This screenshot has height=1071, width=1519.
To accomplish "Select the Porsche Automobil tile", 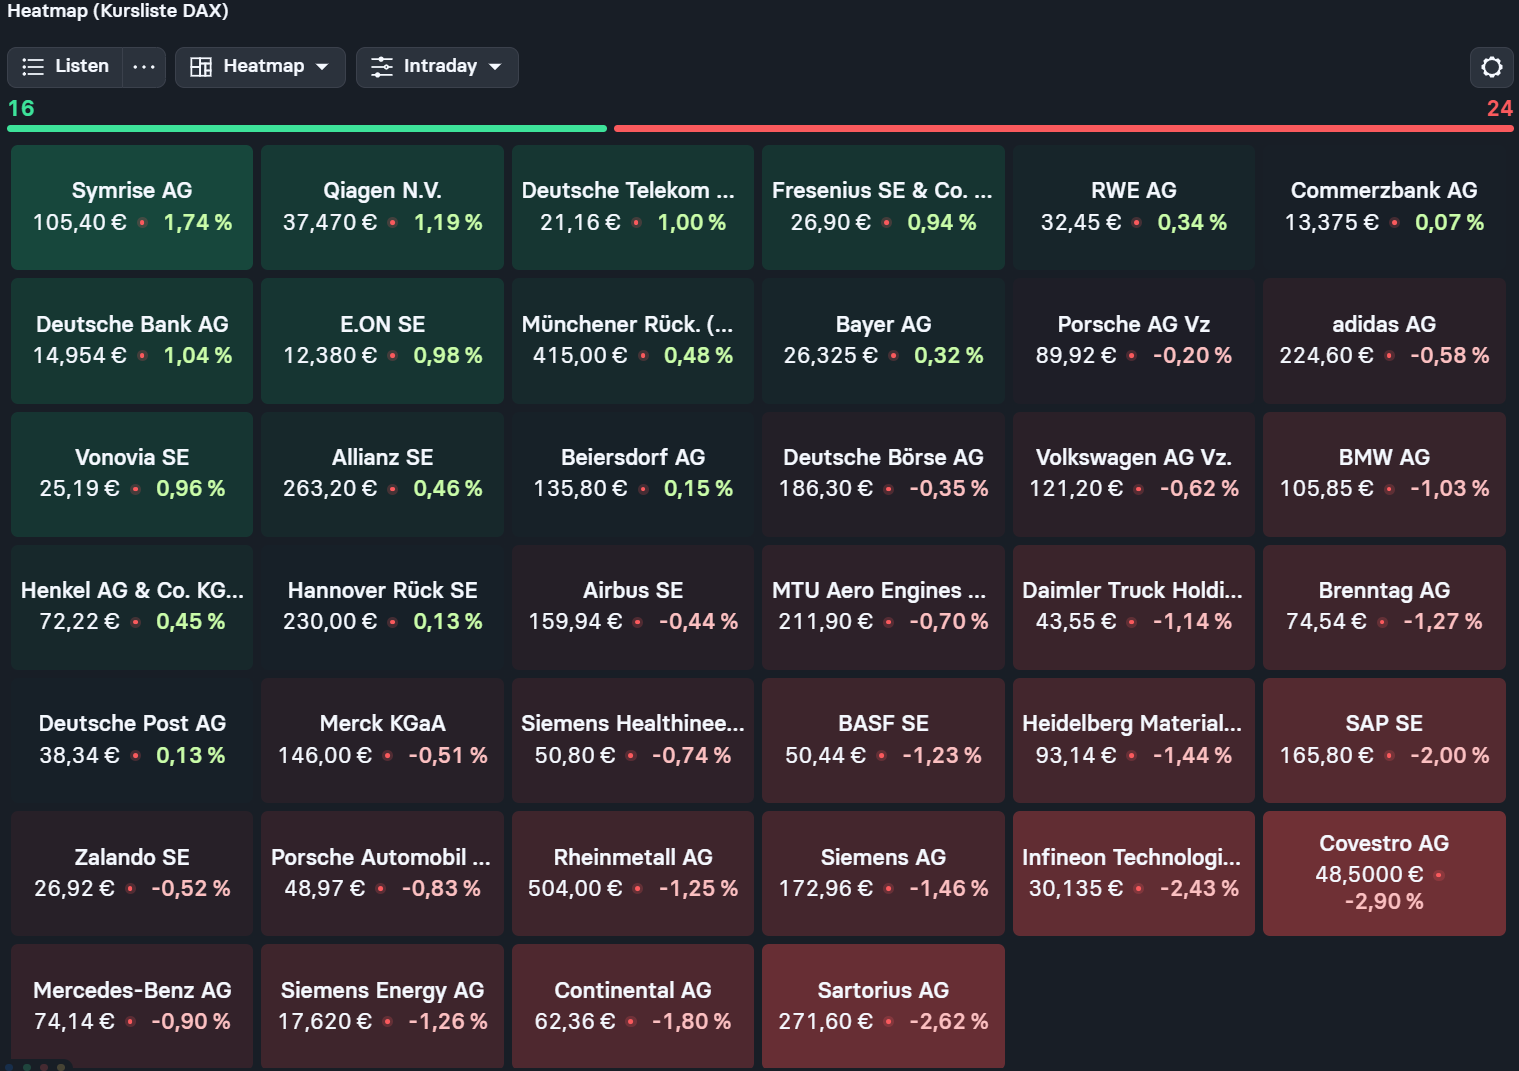I will [382, 873].
